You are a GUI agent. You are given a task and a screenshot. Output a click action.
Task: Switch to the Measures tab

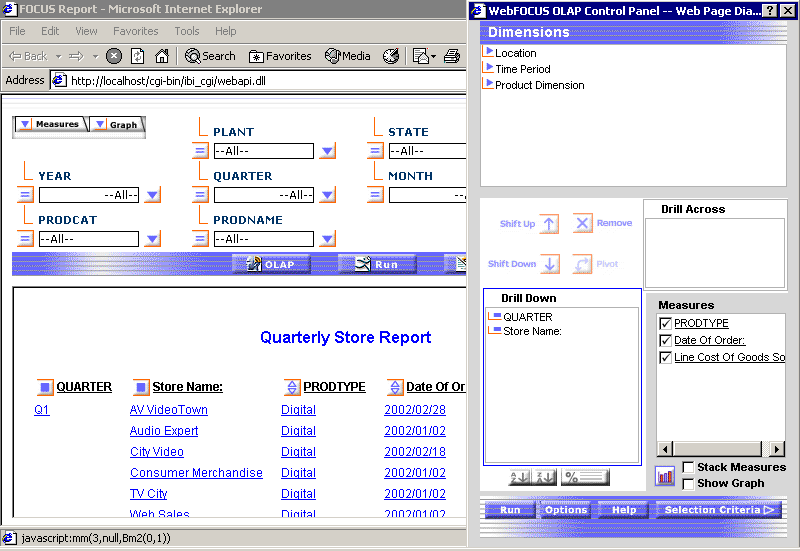tap(50, 124)
